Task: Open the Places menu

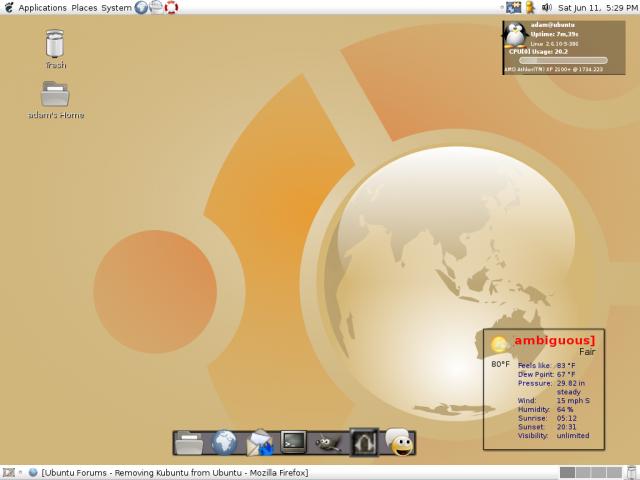Action: [84, 8]
